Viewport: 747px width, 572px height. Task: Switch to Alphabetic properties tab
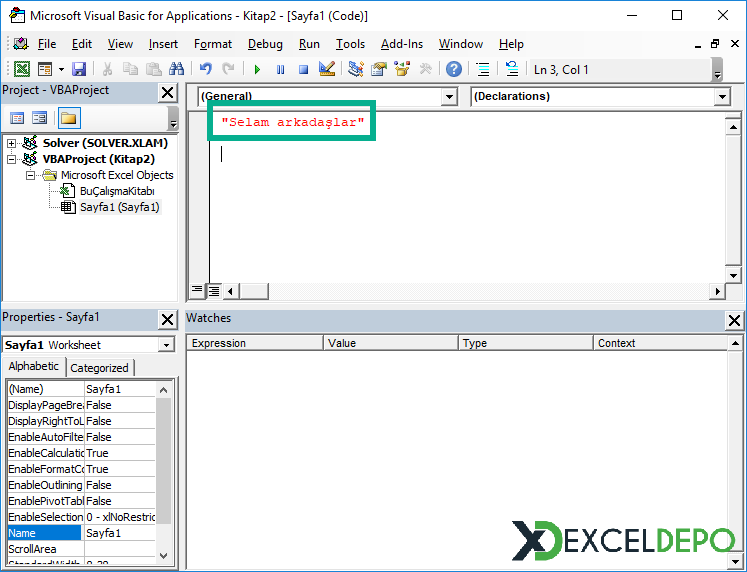(x=33, y=366)
